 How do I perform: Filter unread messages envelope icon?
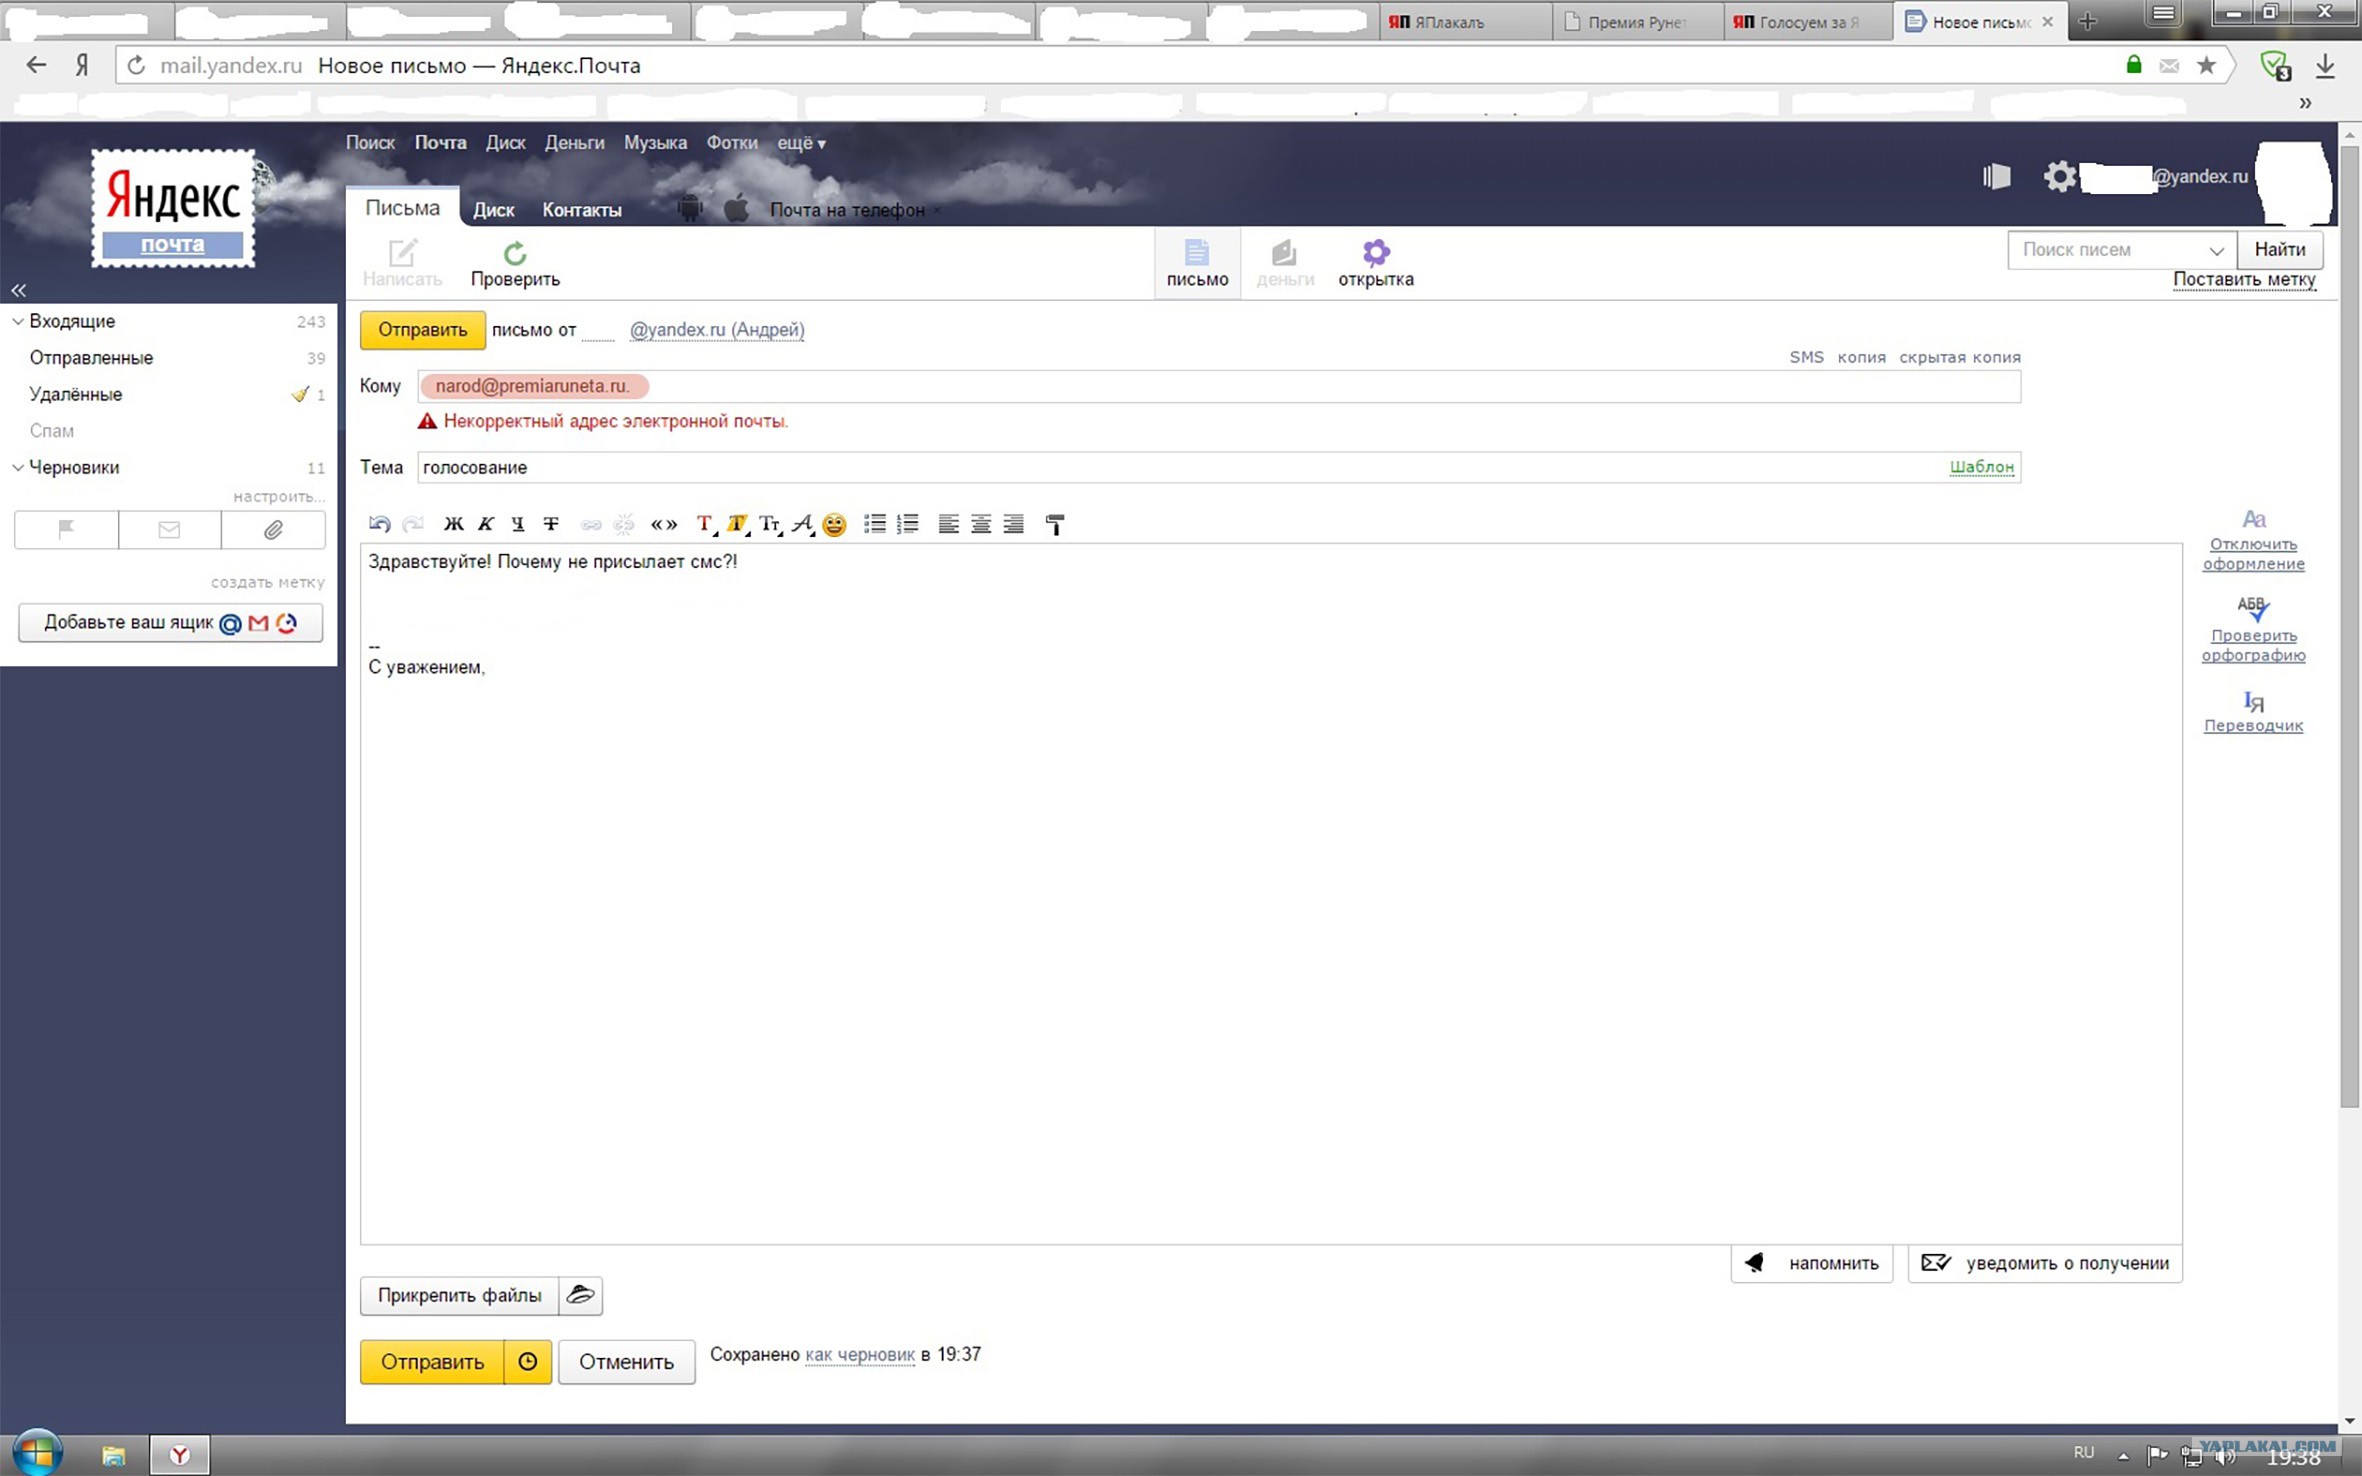pyautogui.click(x=169, y=530)
